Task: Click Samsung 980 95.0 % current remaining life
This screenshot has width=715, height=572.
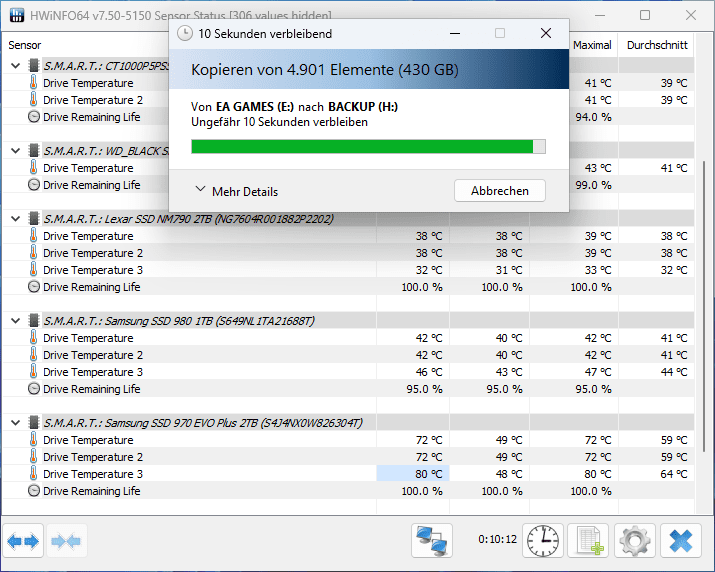Action: tap(424, 389)
